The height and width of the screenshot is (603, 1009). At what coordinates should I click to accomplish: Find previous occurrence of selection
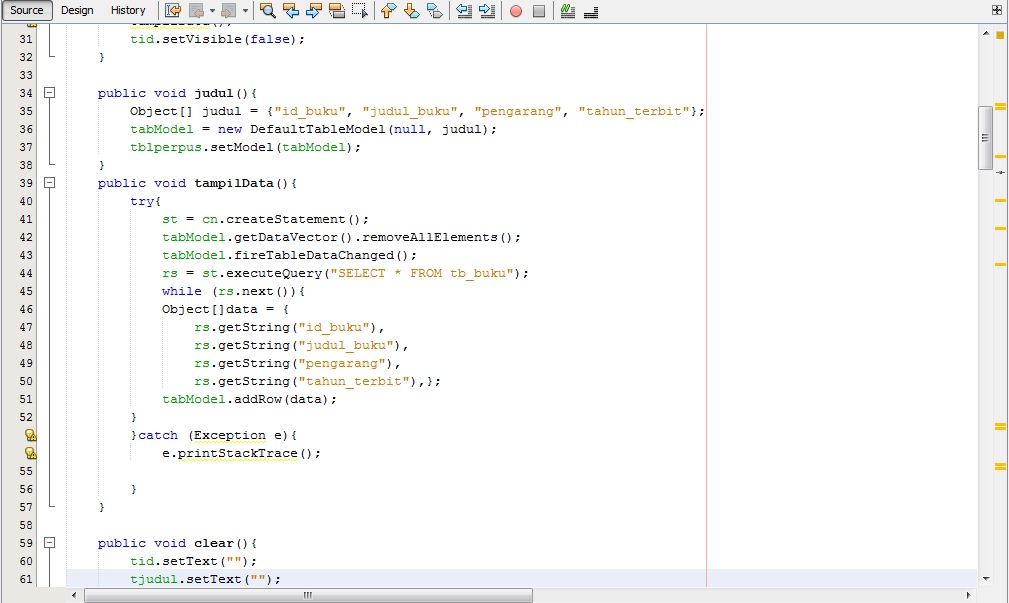tap(293, 11)
